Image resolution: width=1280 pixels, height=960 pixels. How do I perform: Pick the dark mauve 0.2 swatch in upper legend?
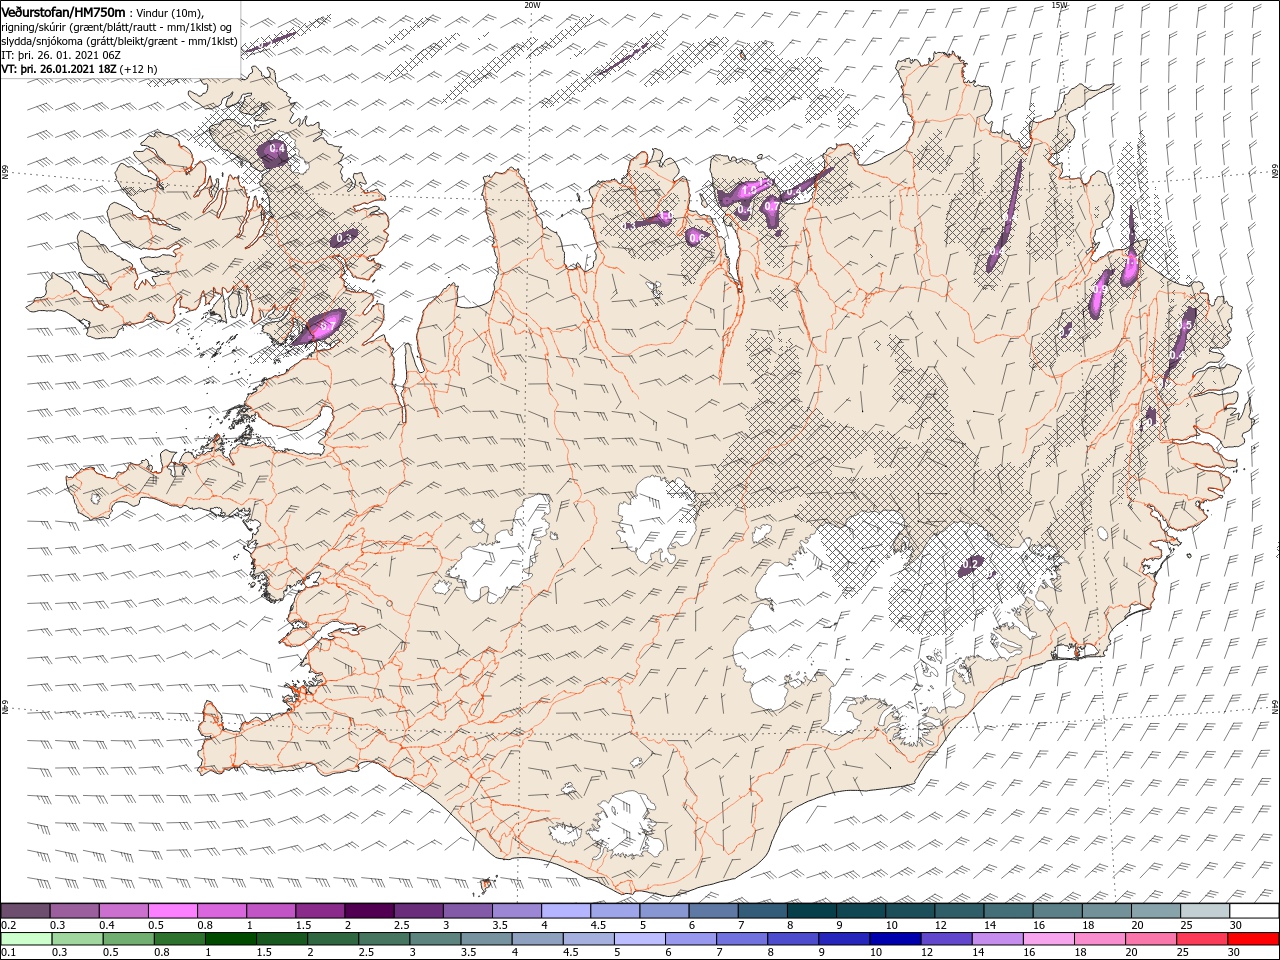tap(25, 911)
